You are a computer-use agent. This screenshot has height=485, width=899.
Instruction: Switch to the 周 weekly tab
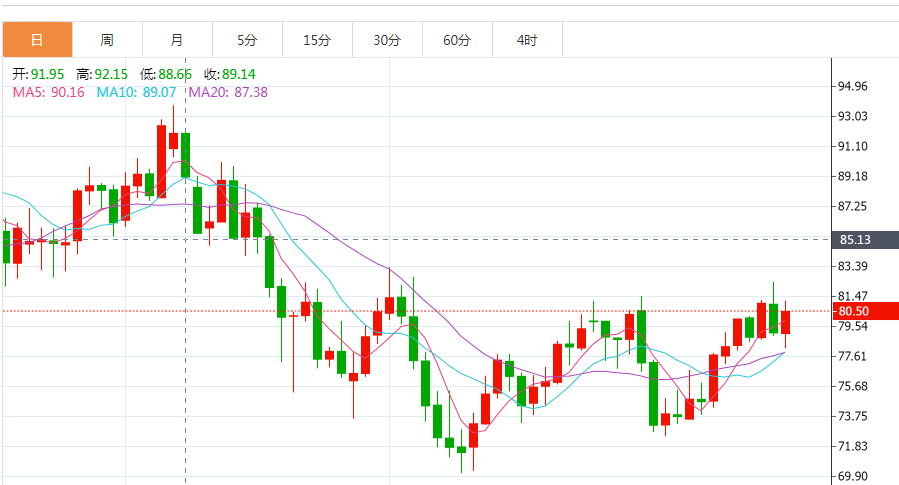pos(107,40)
